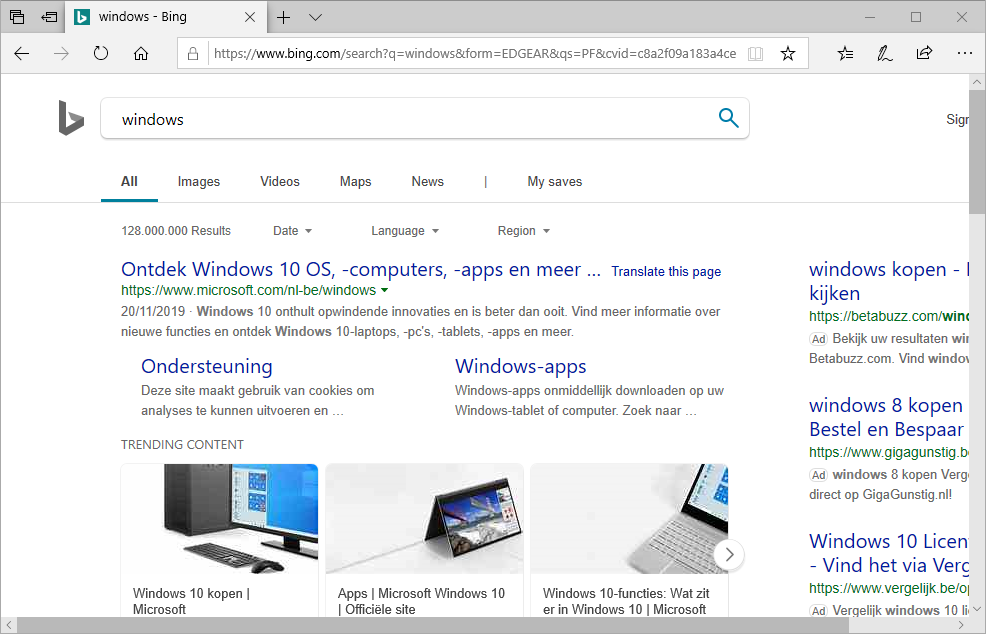Click gigagunstig green URL
986x634 pixels.
[889, 452]
